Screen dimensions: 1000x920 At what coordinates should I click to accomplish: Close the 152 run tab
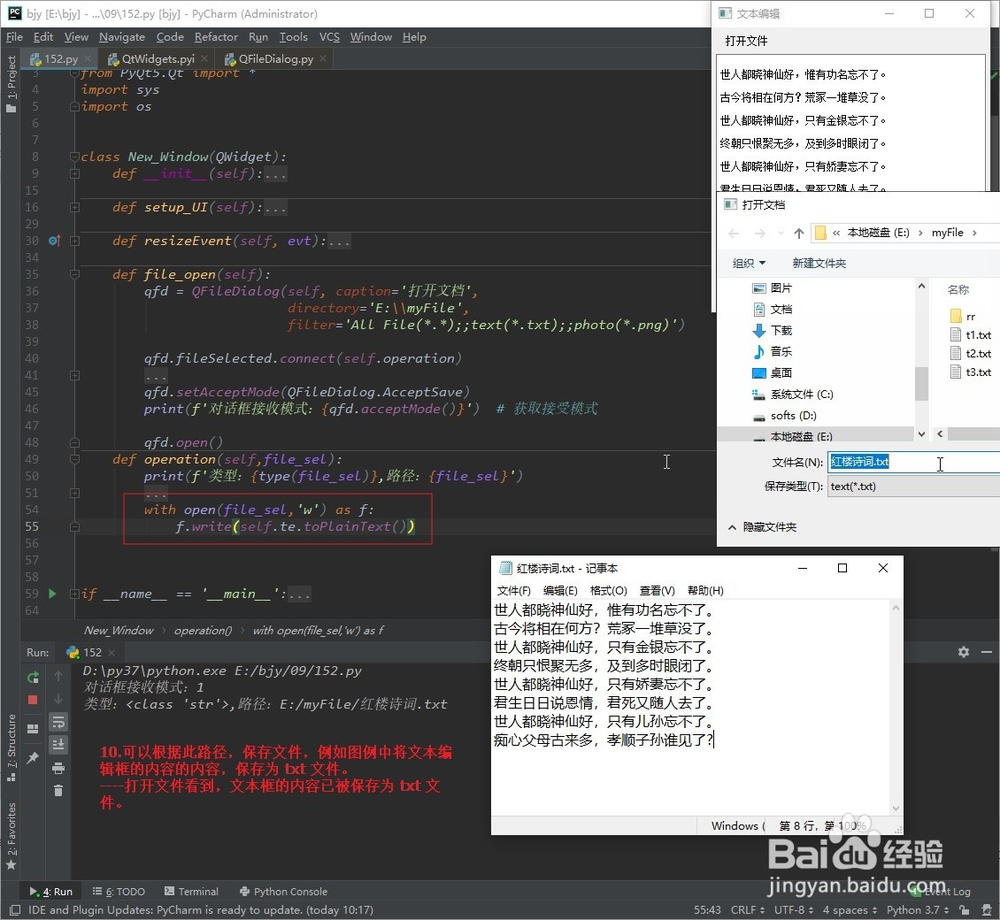[112, 652]
